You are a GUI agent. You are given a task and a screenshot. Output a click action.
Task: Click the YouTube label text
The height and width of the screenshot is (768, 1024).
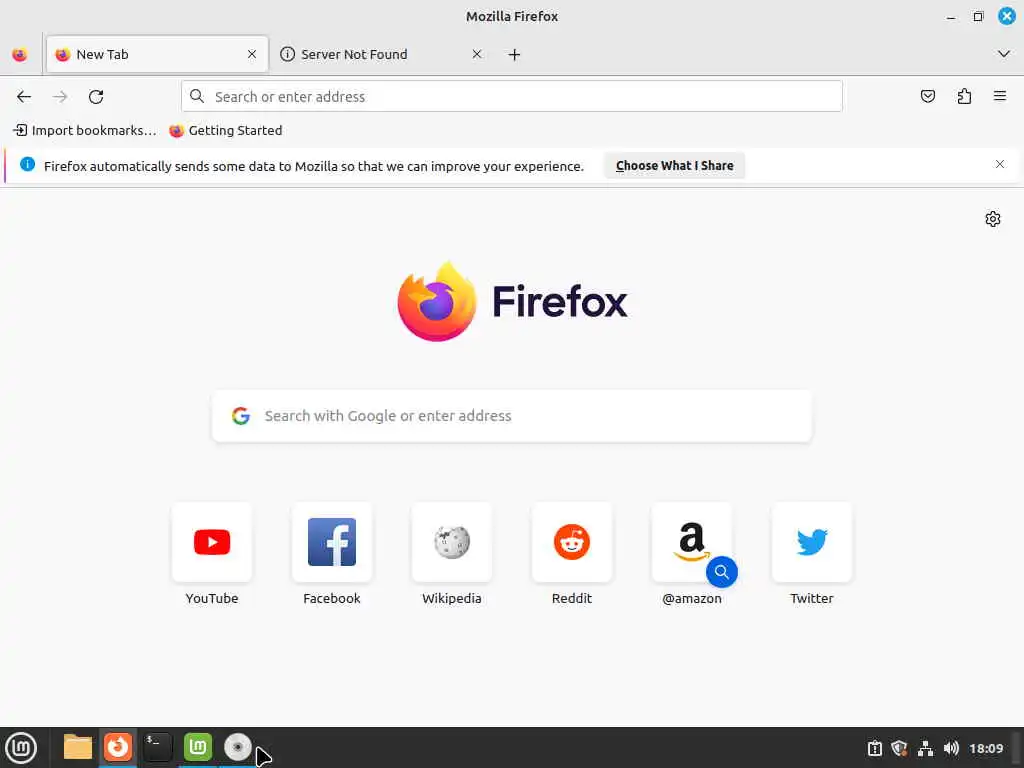pos(212,598)
